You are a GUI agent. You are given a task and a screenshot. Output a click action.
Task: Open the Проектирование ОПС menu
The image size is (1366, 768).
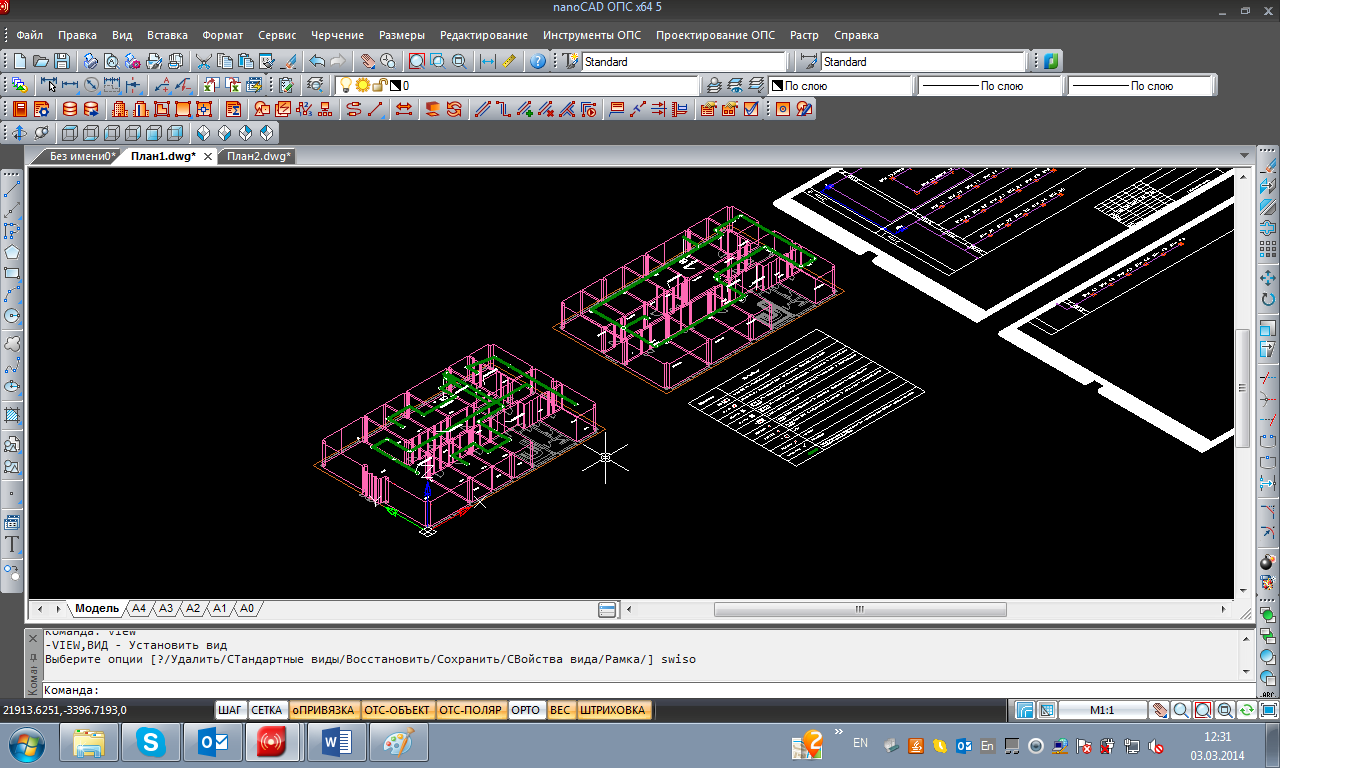715,35
